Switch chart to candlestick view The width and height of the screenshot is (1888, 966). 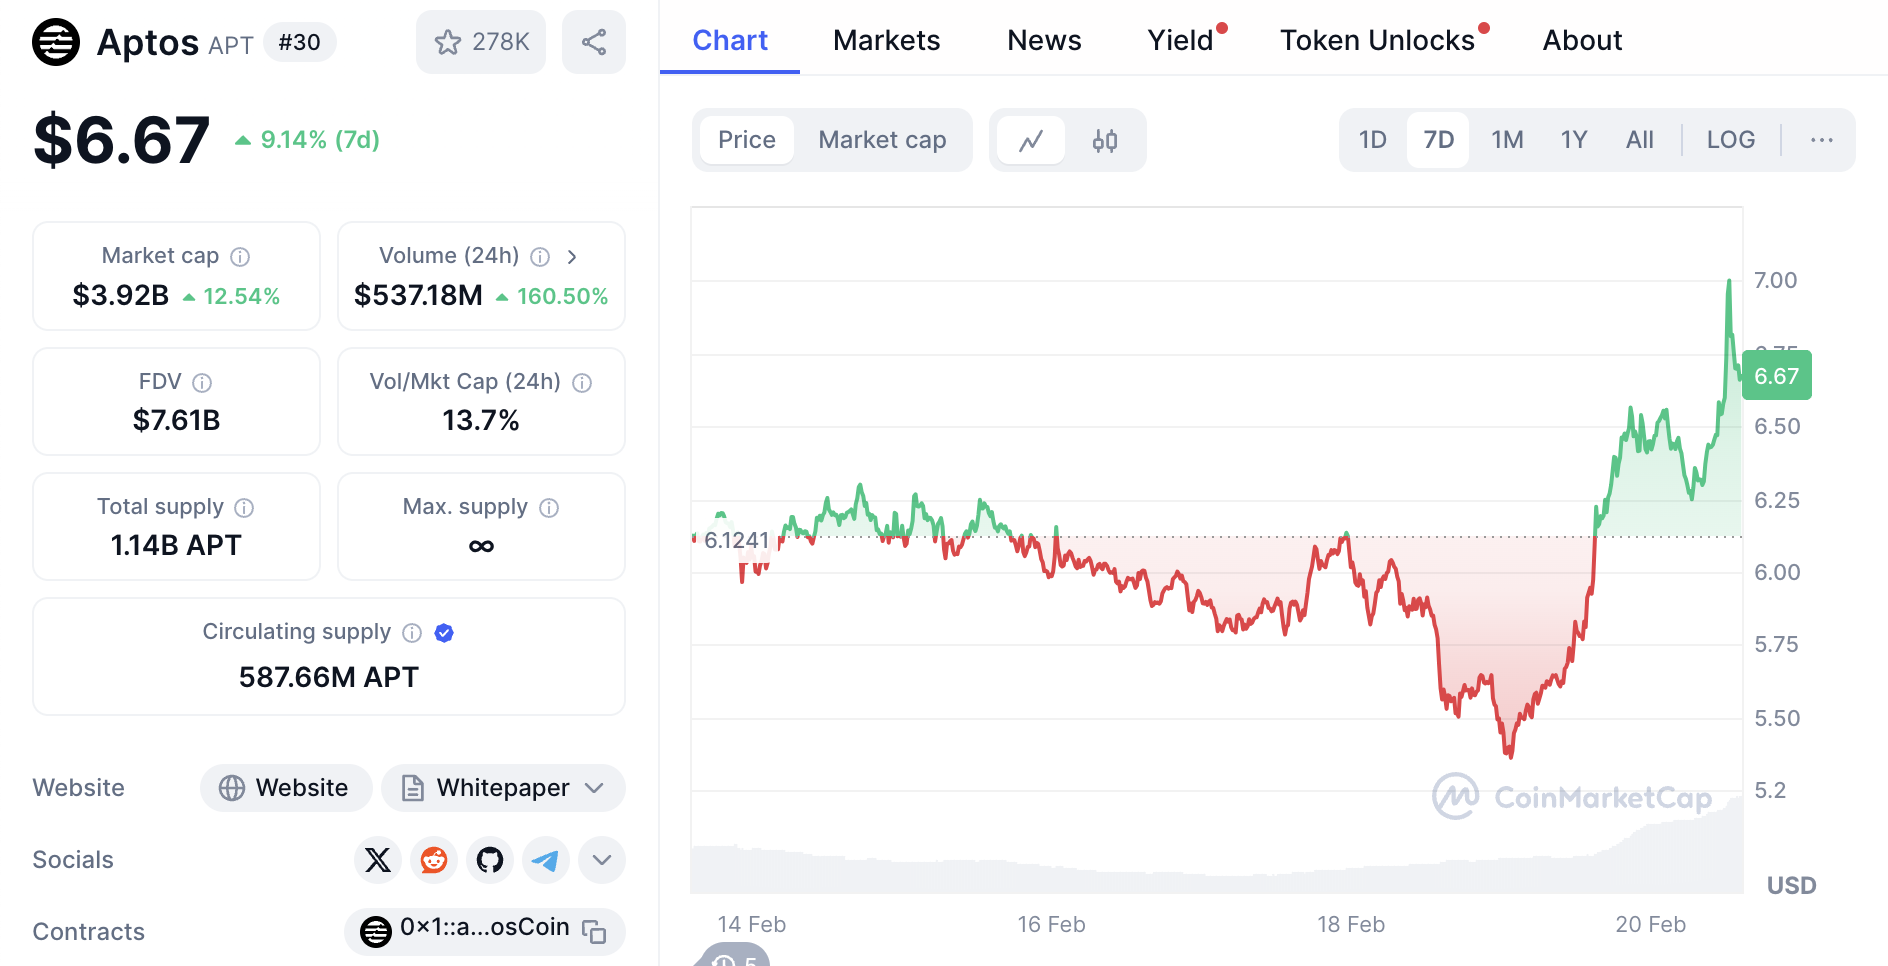[1104, 141]
